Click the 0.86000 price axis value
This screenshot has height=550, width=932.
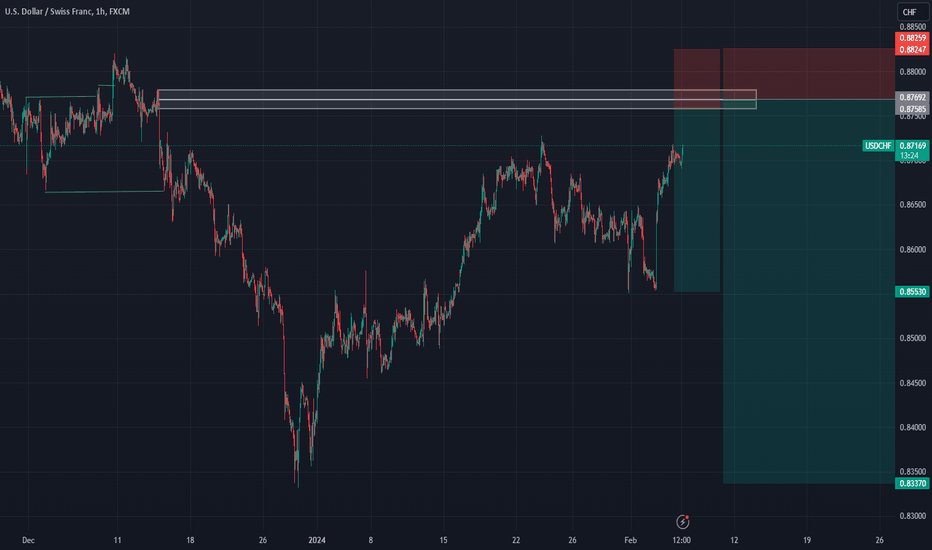coord(912,250)
